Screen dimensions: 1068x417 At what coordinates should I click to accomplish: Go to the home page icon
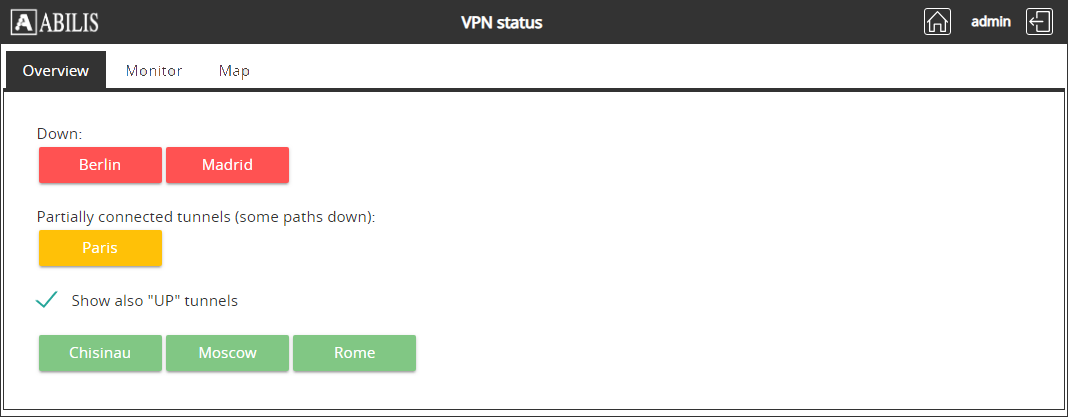pyautogui.click(x=937, y=22)
